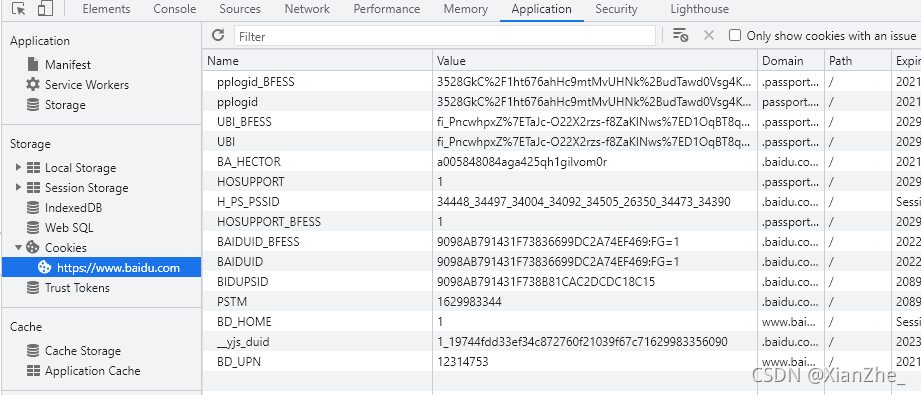Collapse the Cookies tree node
921x395 pixels.
[18, 247]
